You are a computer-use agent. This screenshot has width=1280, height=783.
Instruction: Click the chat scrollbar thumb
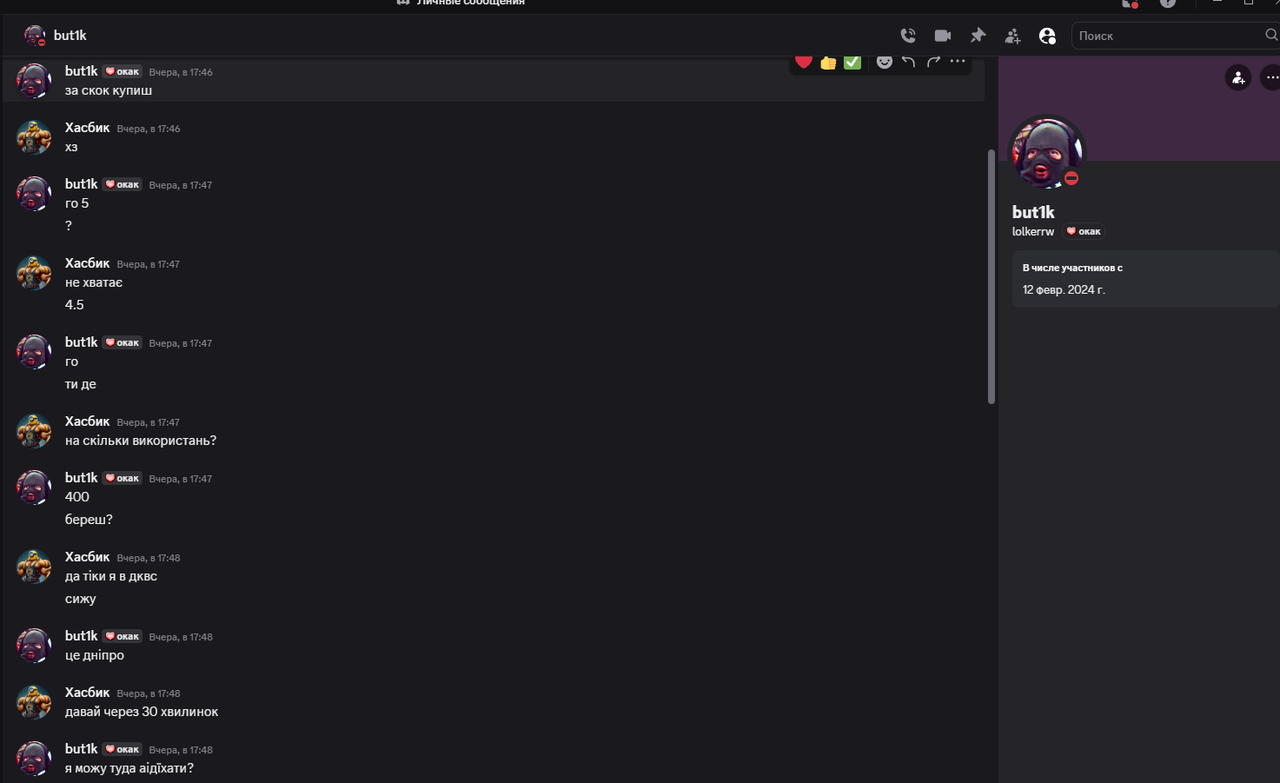[x=991, y=277]
